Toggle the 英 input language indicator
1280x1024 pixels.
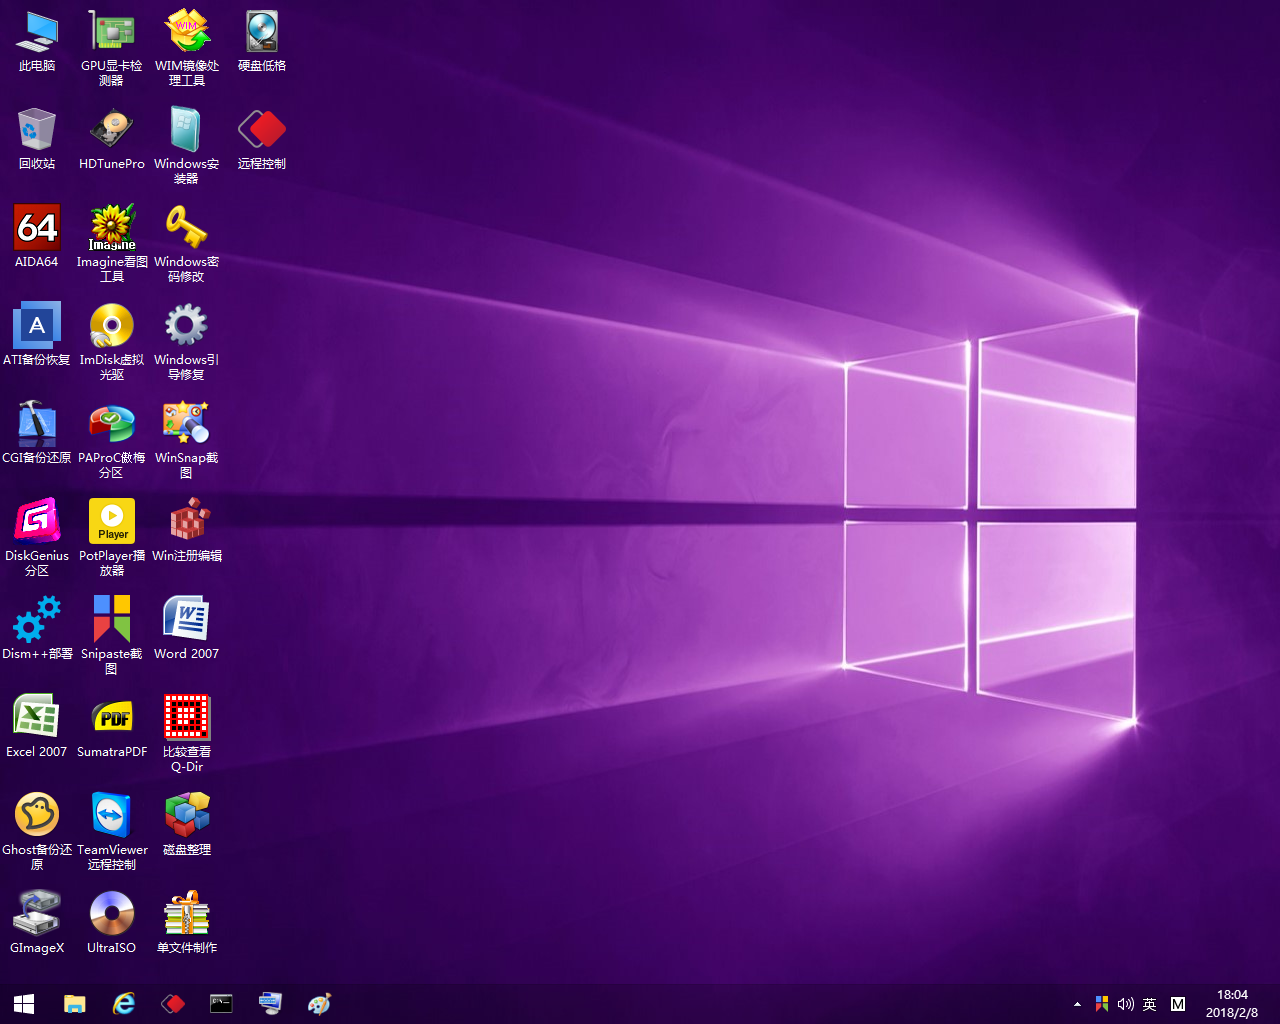click(1150, 1004)
